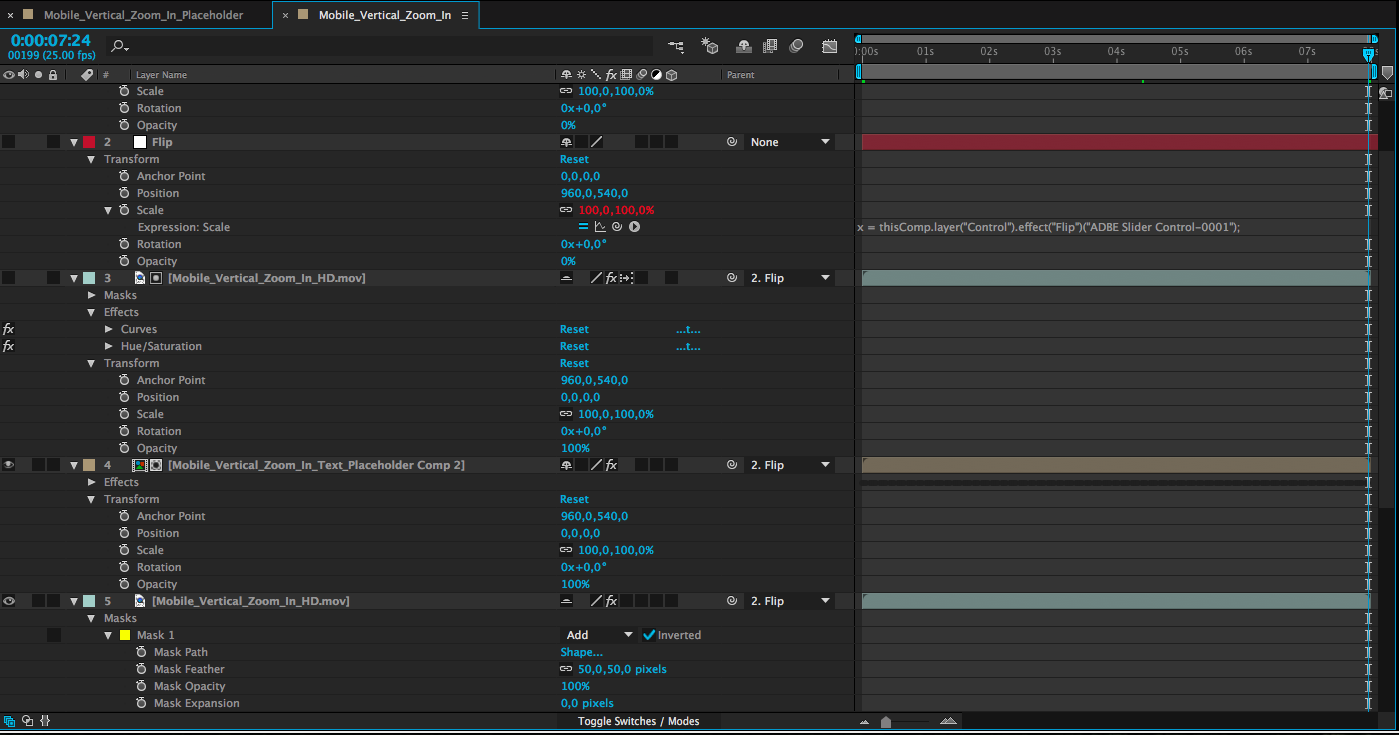Image resolution: width=1399 pixels, height=735 pixels.
Task: Hide layer 4 using its eye icon
Action: coord(9,465)
